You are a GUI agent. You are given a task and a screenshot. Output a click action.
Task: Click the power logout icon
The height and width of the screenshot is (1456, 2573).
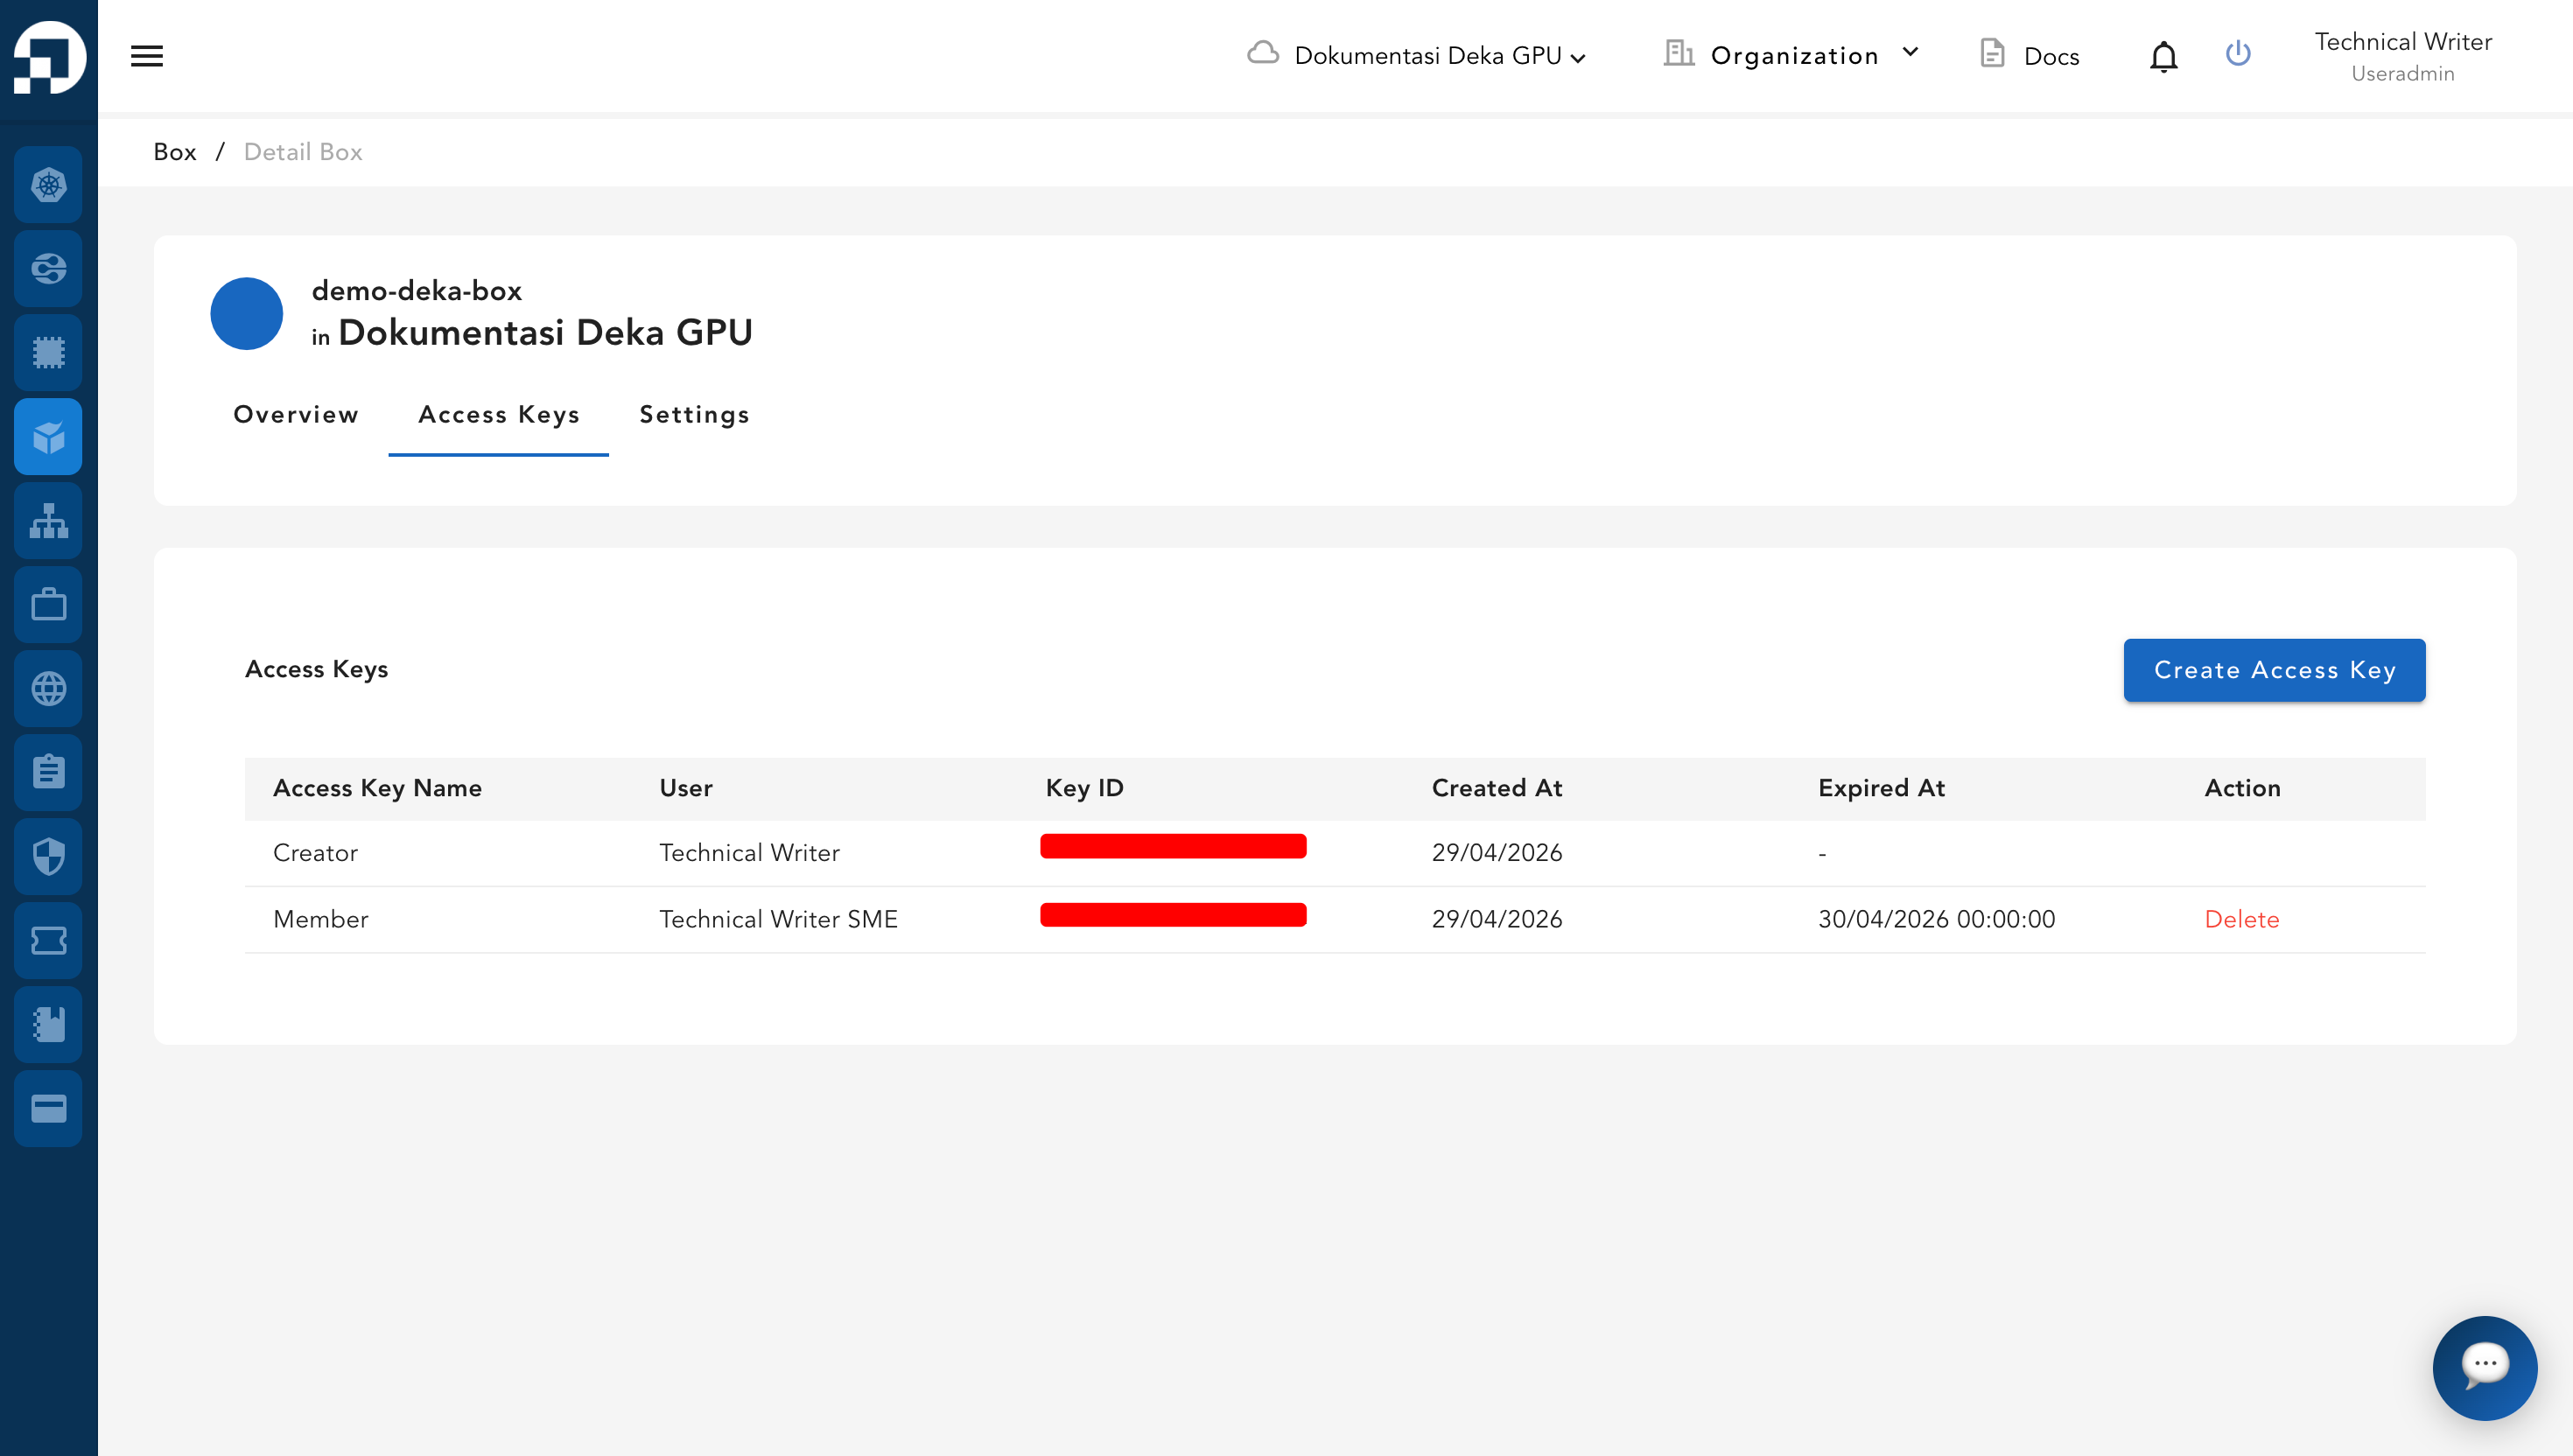click(2238, 53)
